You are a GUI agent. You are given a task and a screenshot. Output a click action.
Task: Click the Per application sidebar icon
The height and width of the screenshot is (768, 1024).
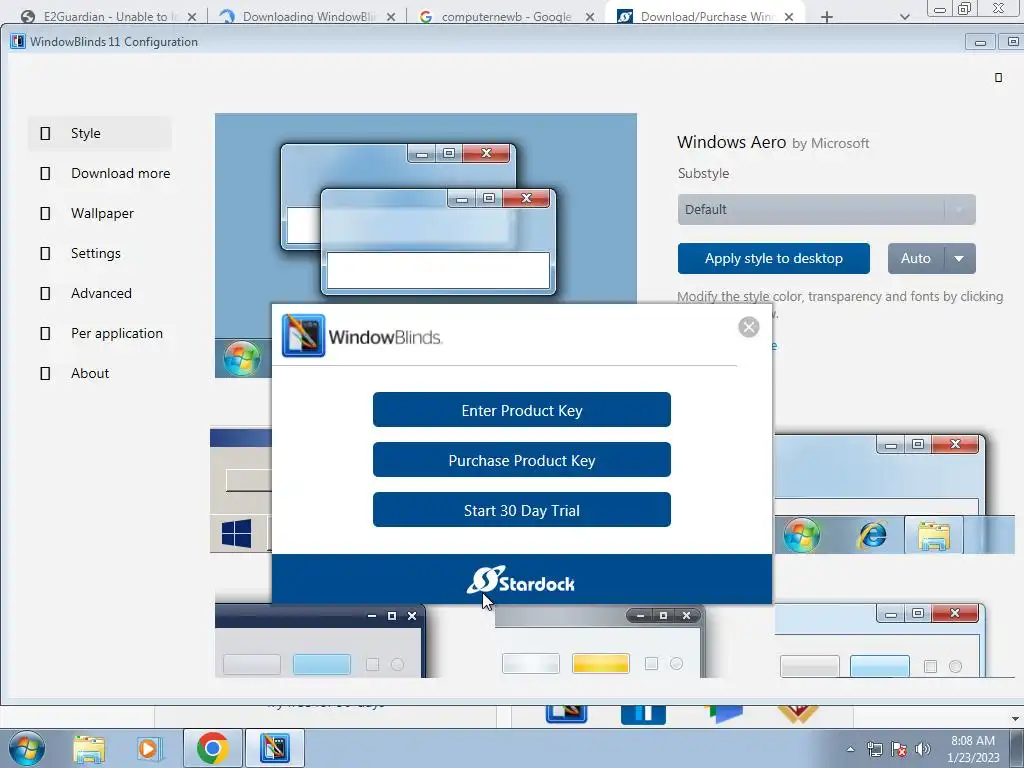tap(45, 333)
